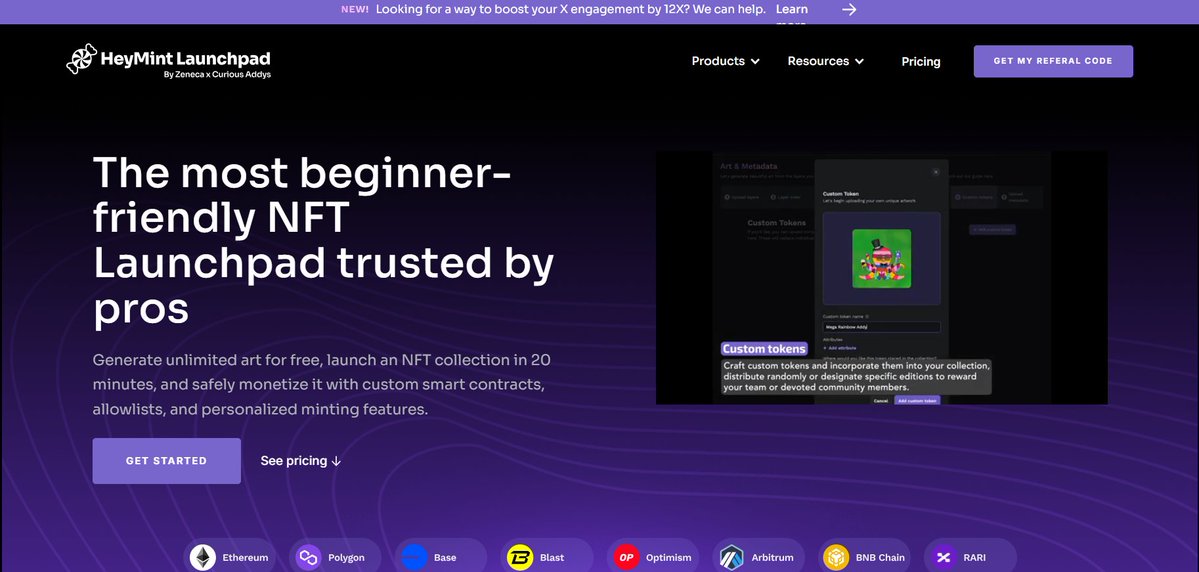Click the Optimism chain icon
This screenshot has height=572, width=1199.
626,557
